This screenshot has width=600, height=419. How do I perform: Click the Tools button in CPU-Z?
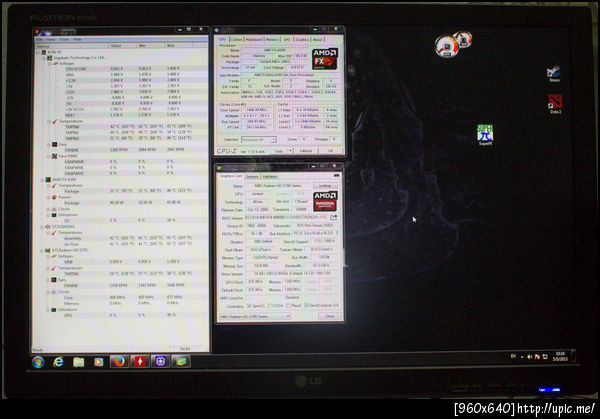click(280, 151)
